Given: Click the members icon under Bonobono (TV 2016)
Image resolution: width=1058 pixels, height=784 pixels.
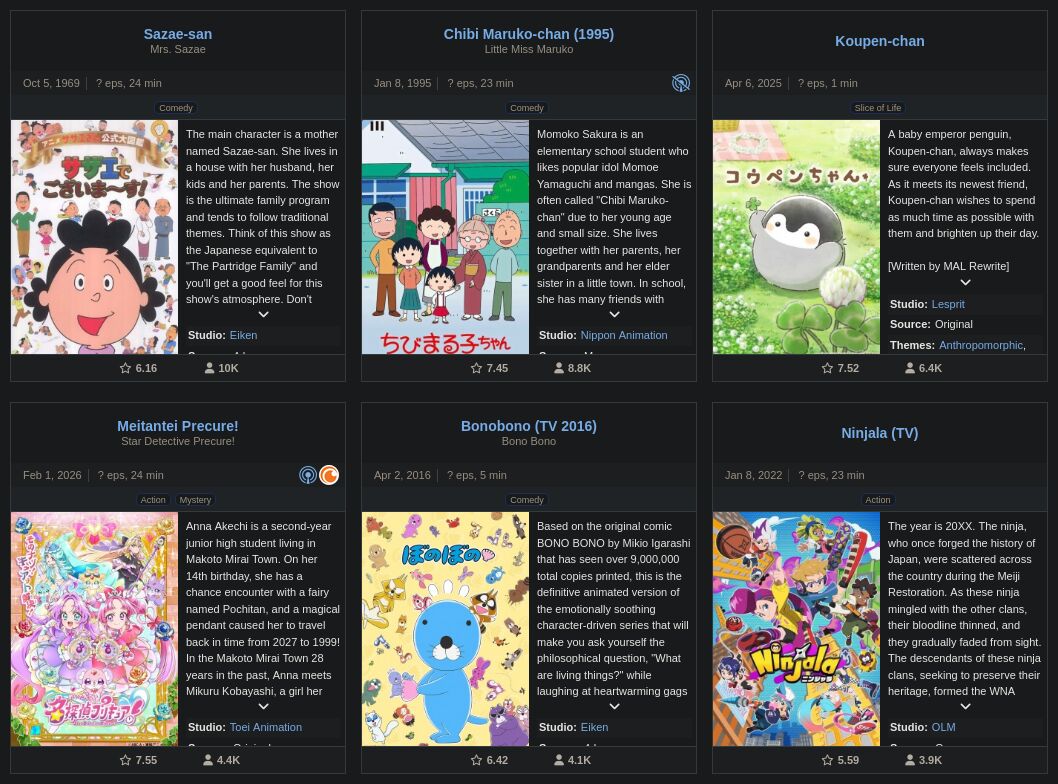Looking at the screenshot, I should point(559,760).
